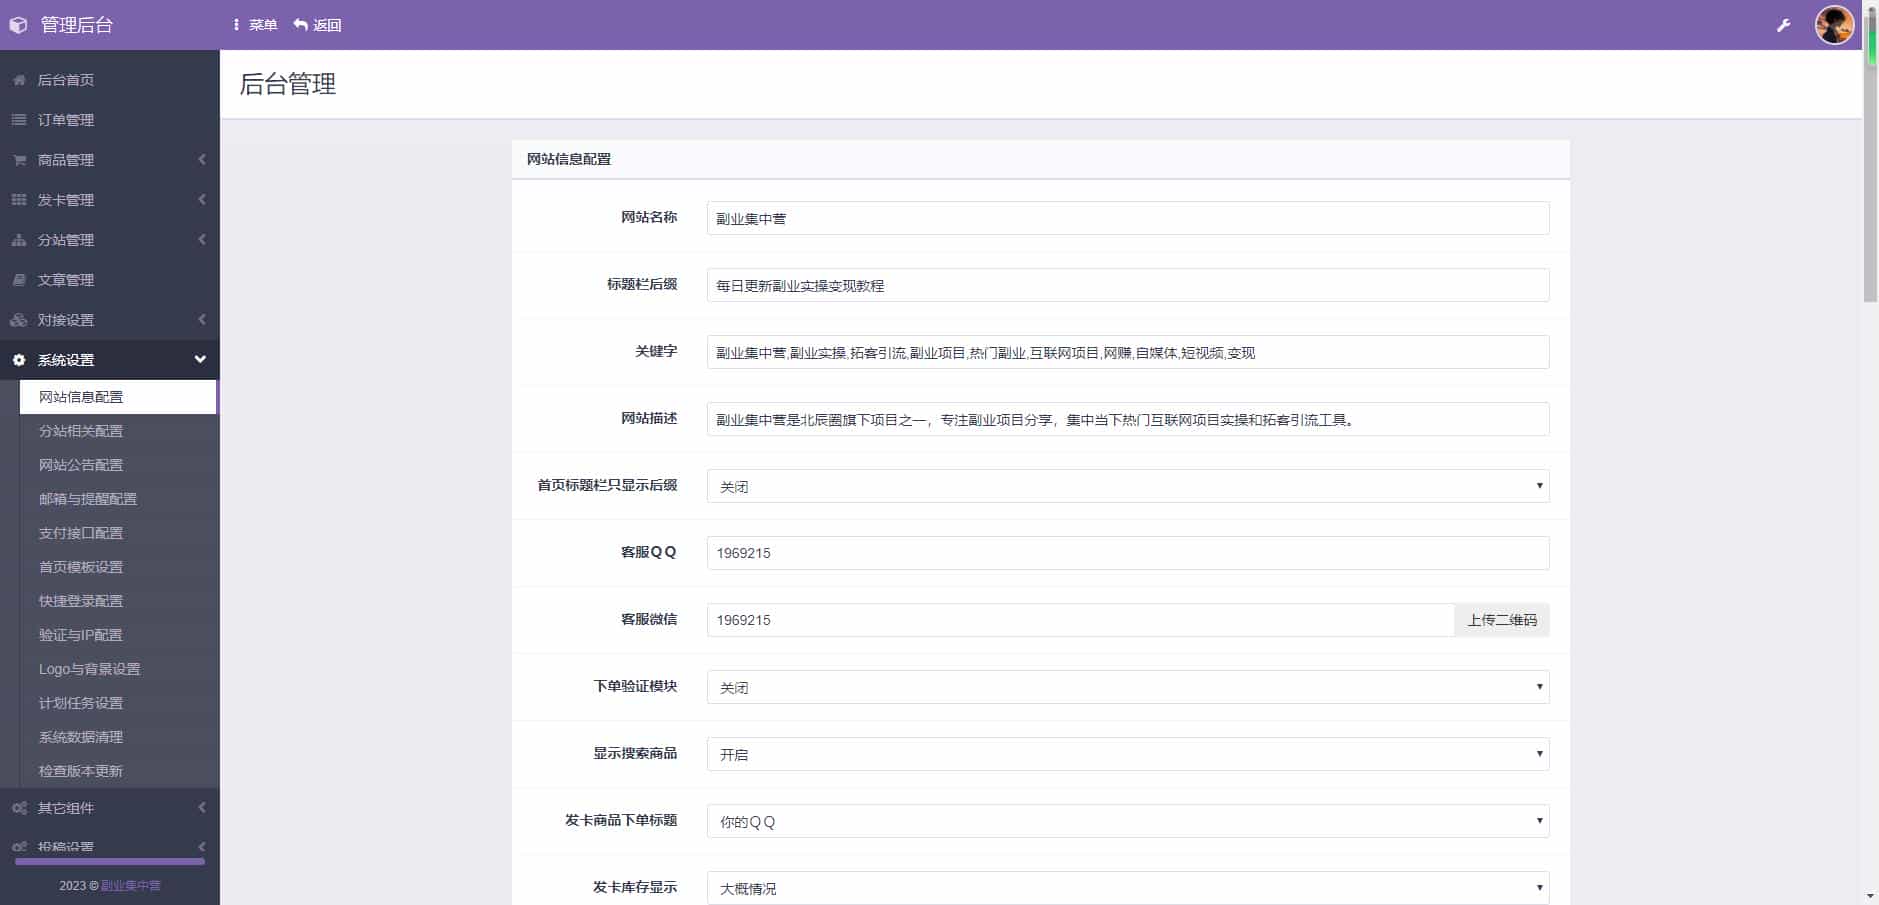Toggle the 菜单 sidebar button

255,25
